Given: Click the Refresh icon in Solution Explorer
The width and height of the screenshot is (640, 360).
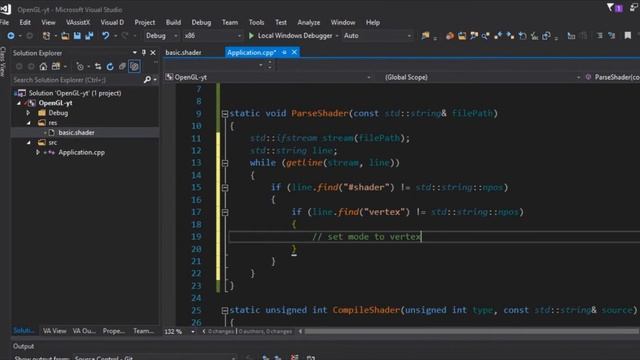Looking at the screenshot, I should [110, 67].
